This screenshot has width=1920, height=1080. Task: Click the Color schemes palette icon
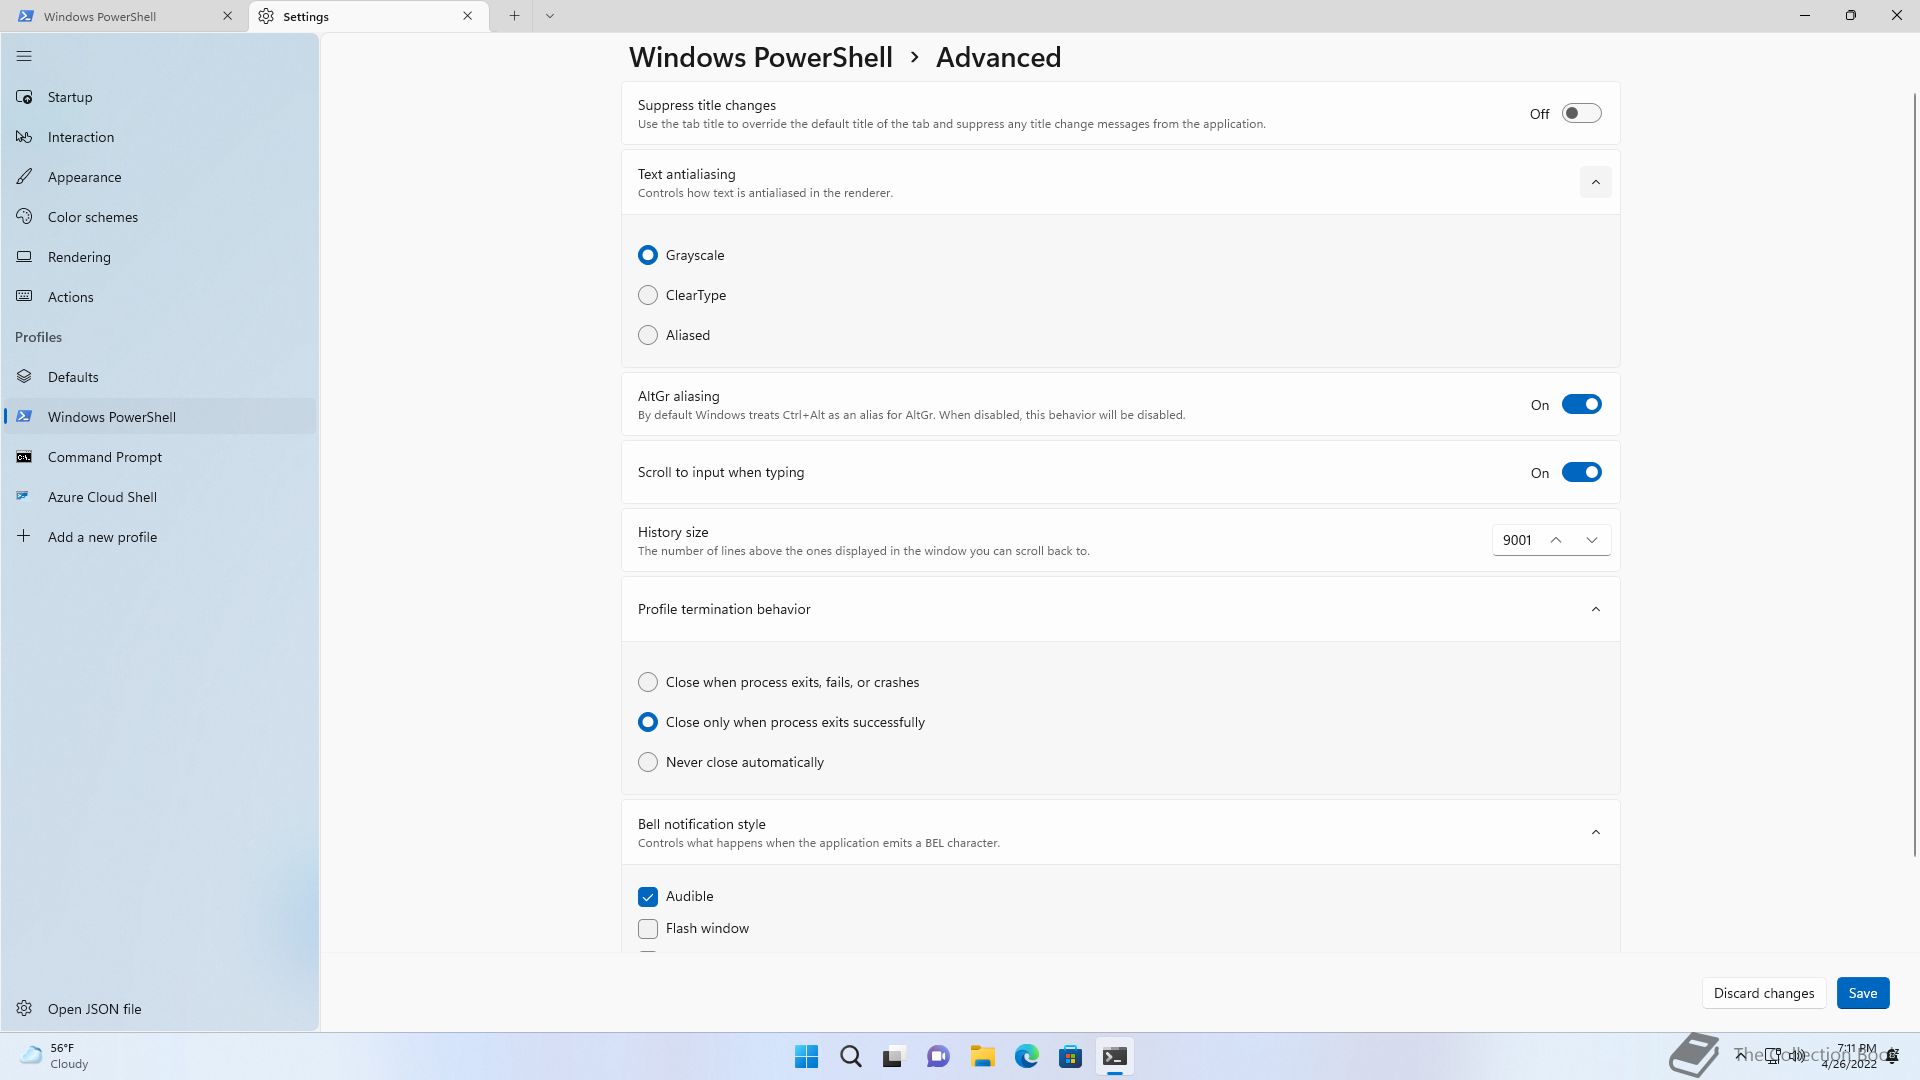coord(24,217)
